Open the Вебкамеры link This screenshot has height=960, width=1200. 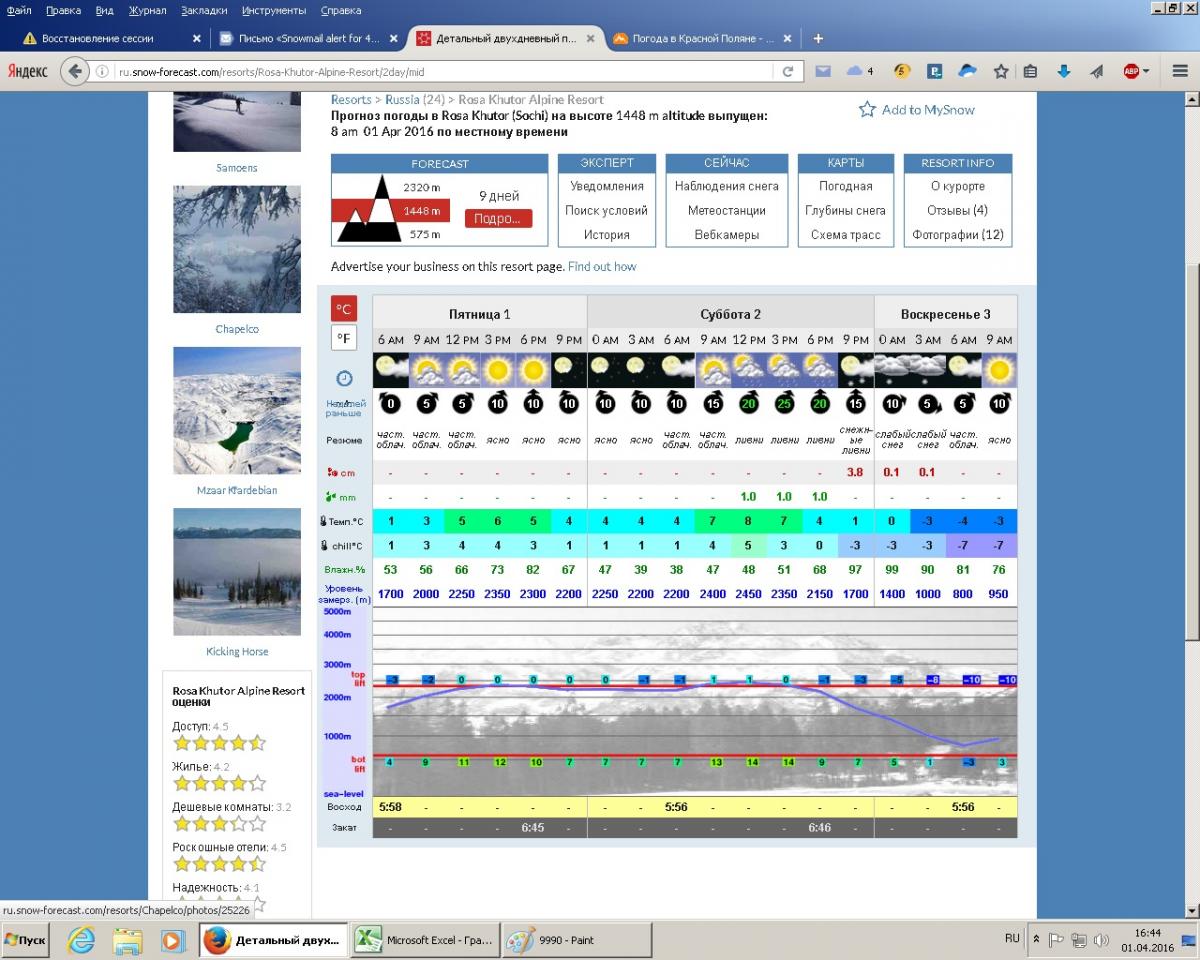click(727, 235)
